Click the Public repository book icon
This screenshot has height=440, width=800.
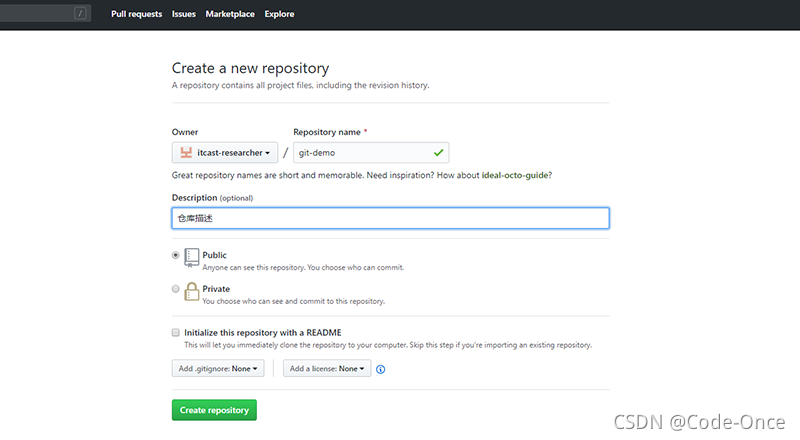[x=191, y=258]
